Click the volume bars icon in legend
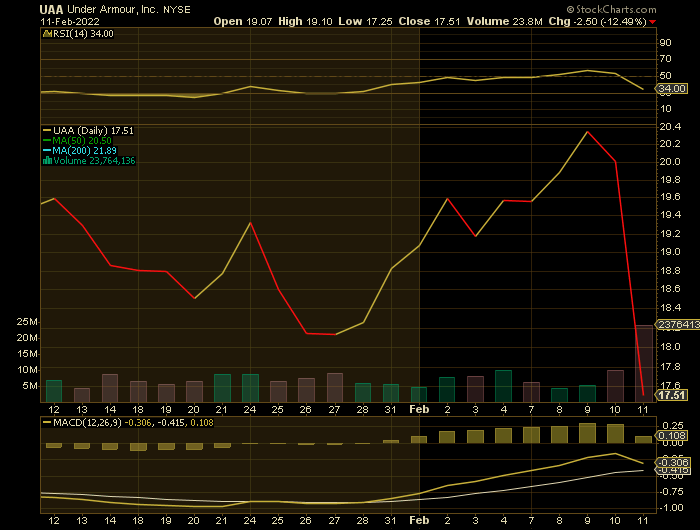Screen dimensions: 700x530 coord(47,161)
